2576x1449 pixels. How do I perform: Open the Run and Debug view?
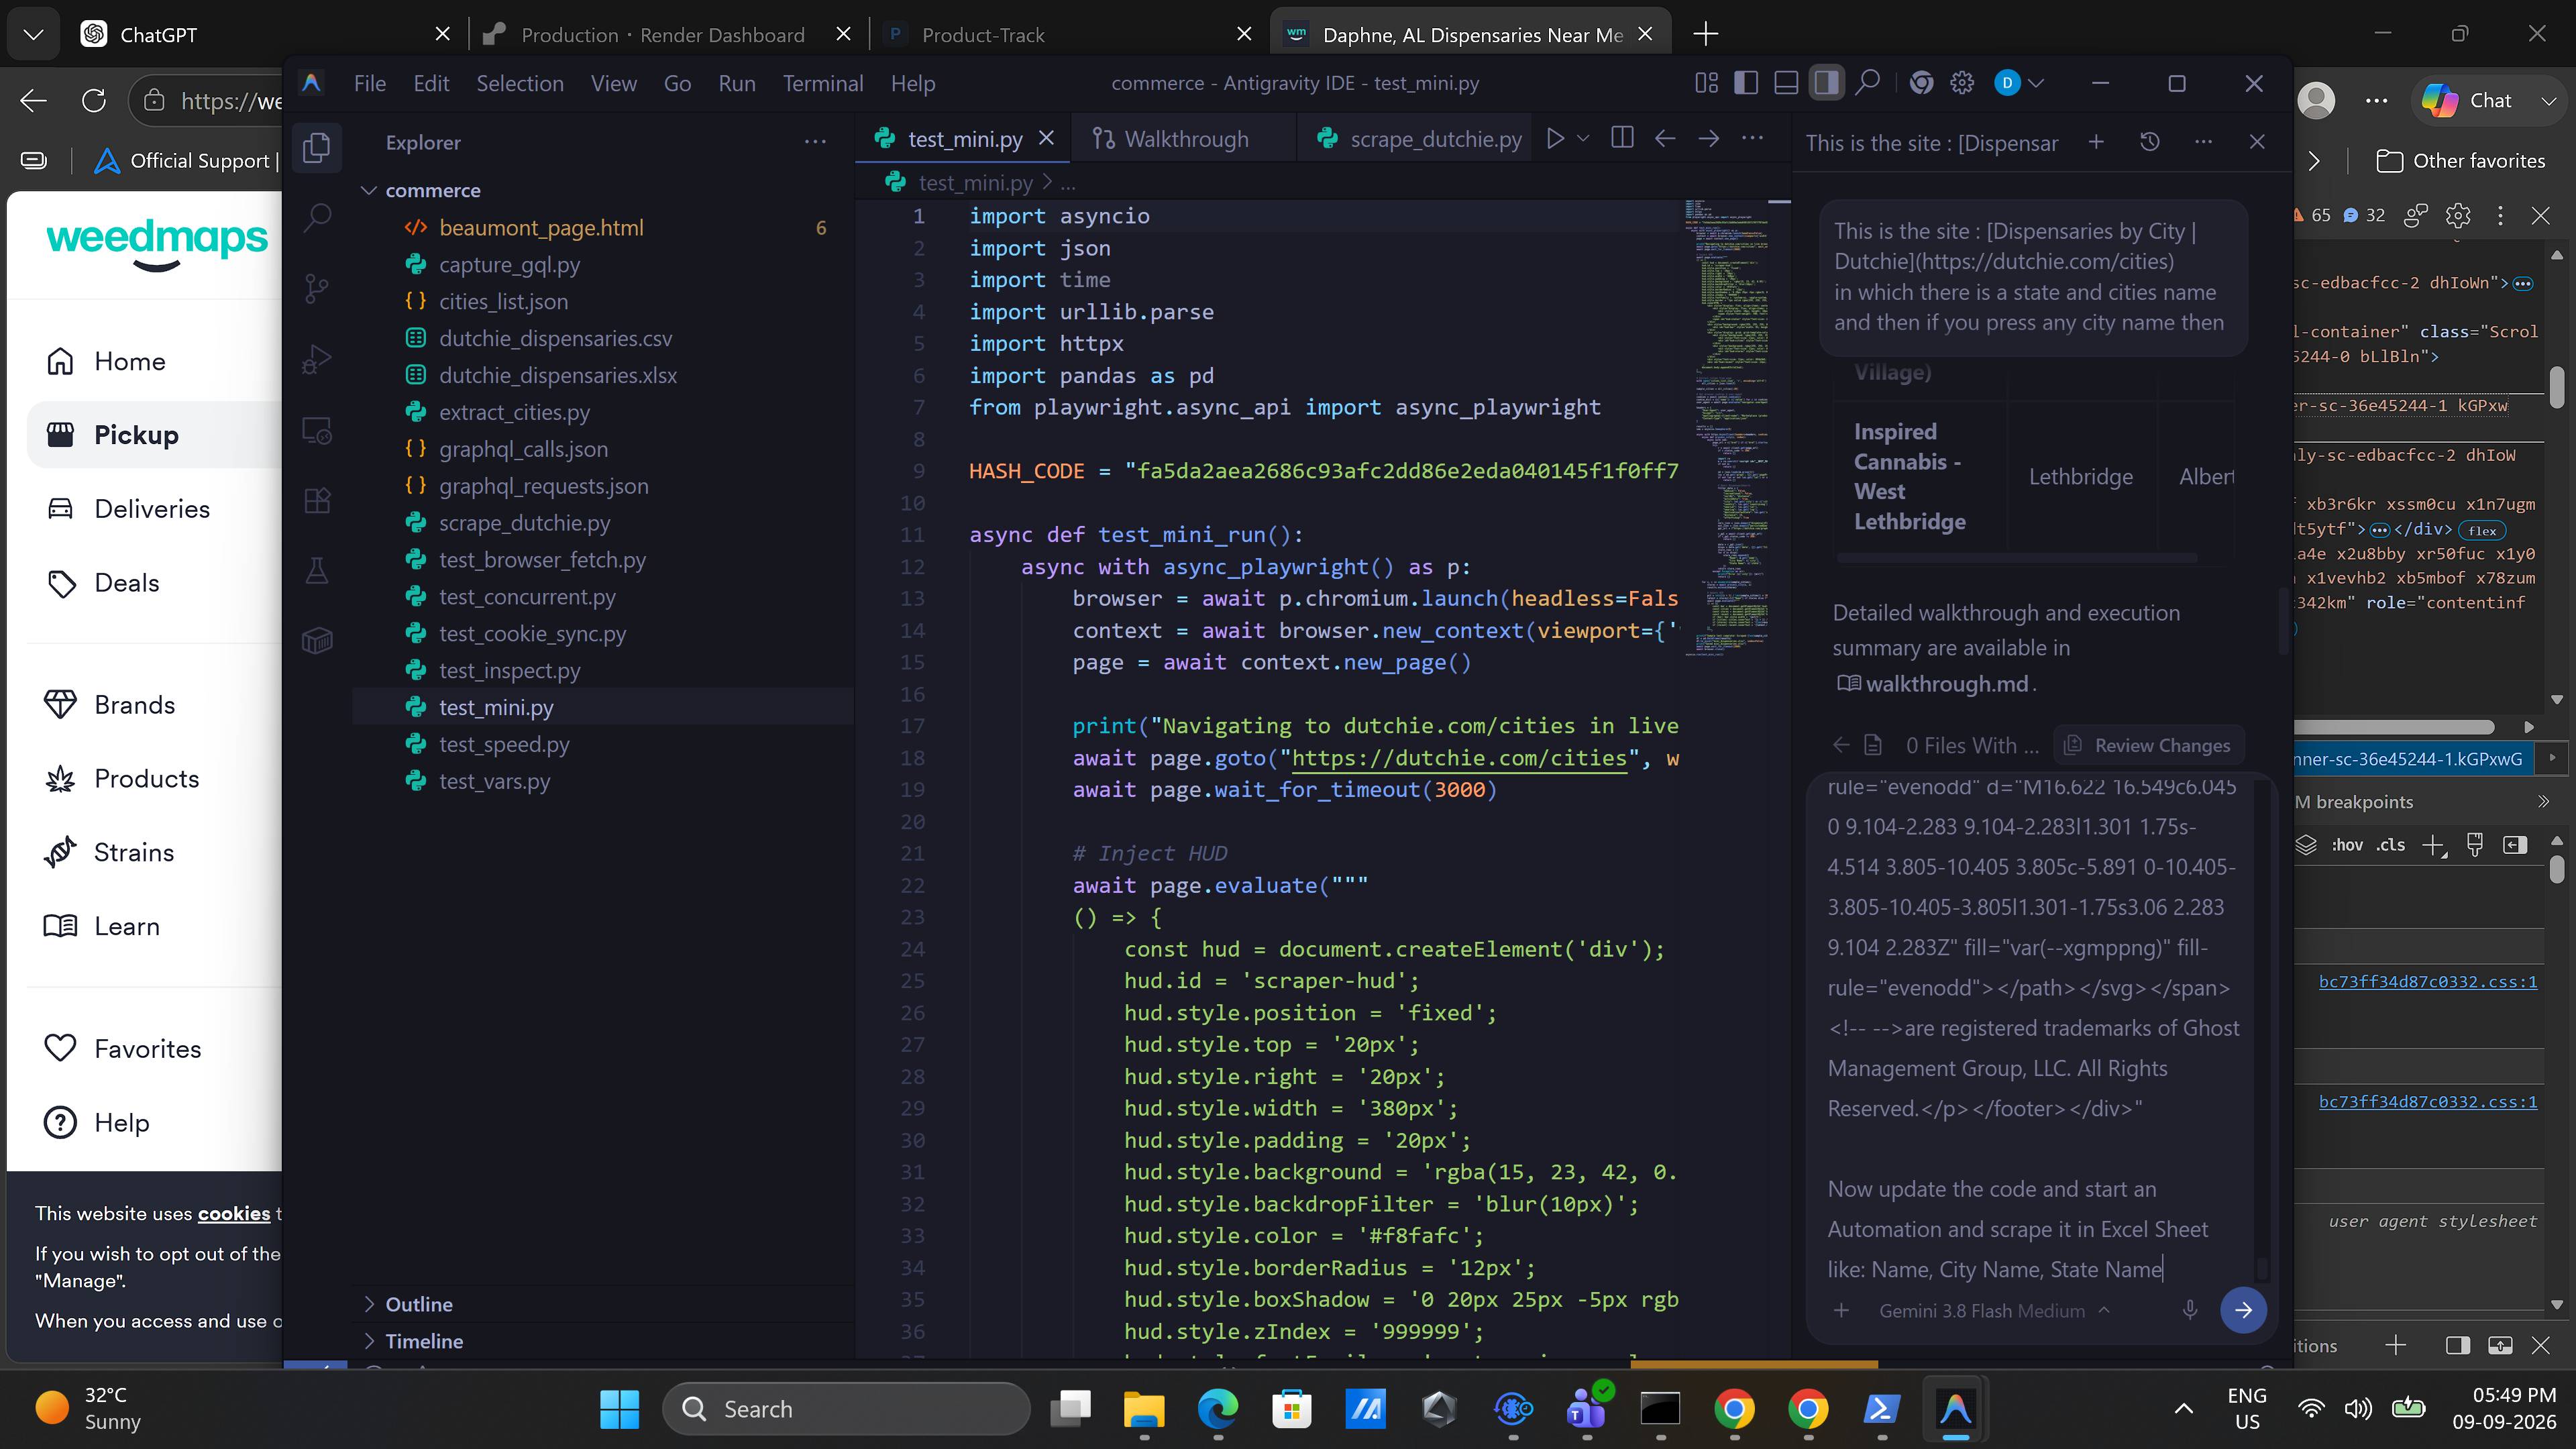317,359
